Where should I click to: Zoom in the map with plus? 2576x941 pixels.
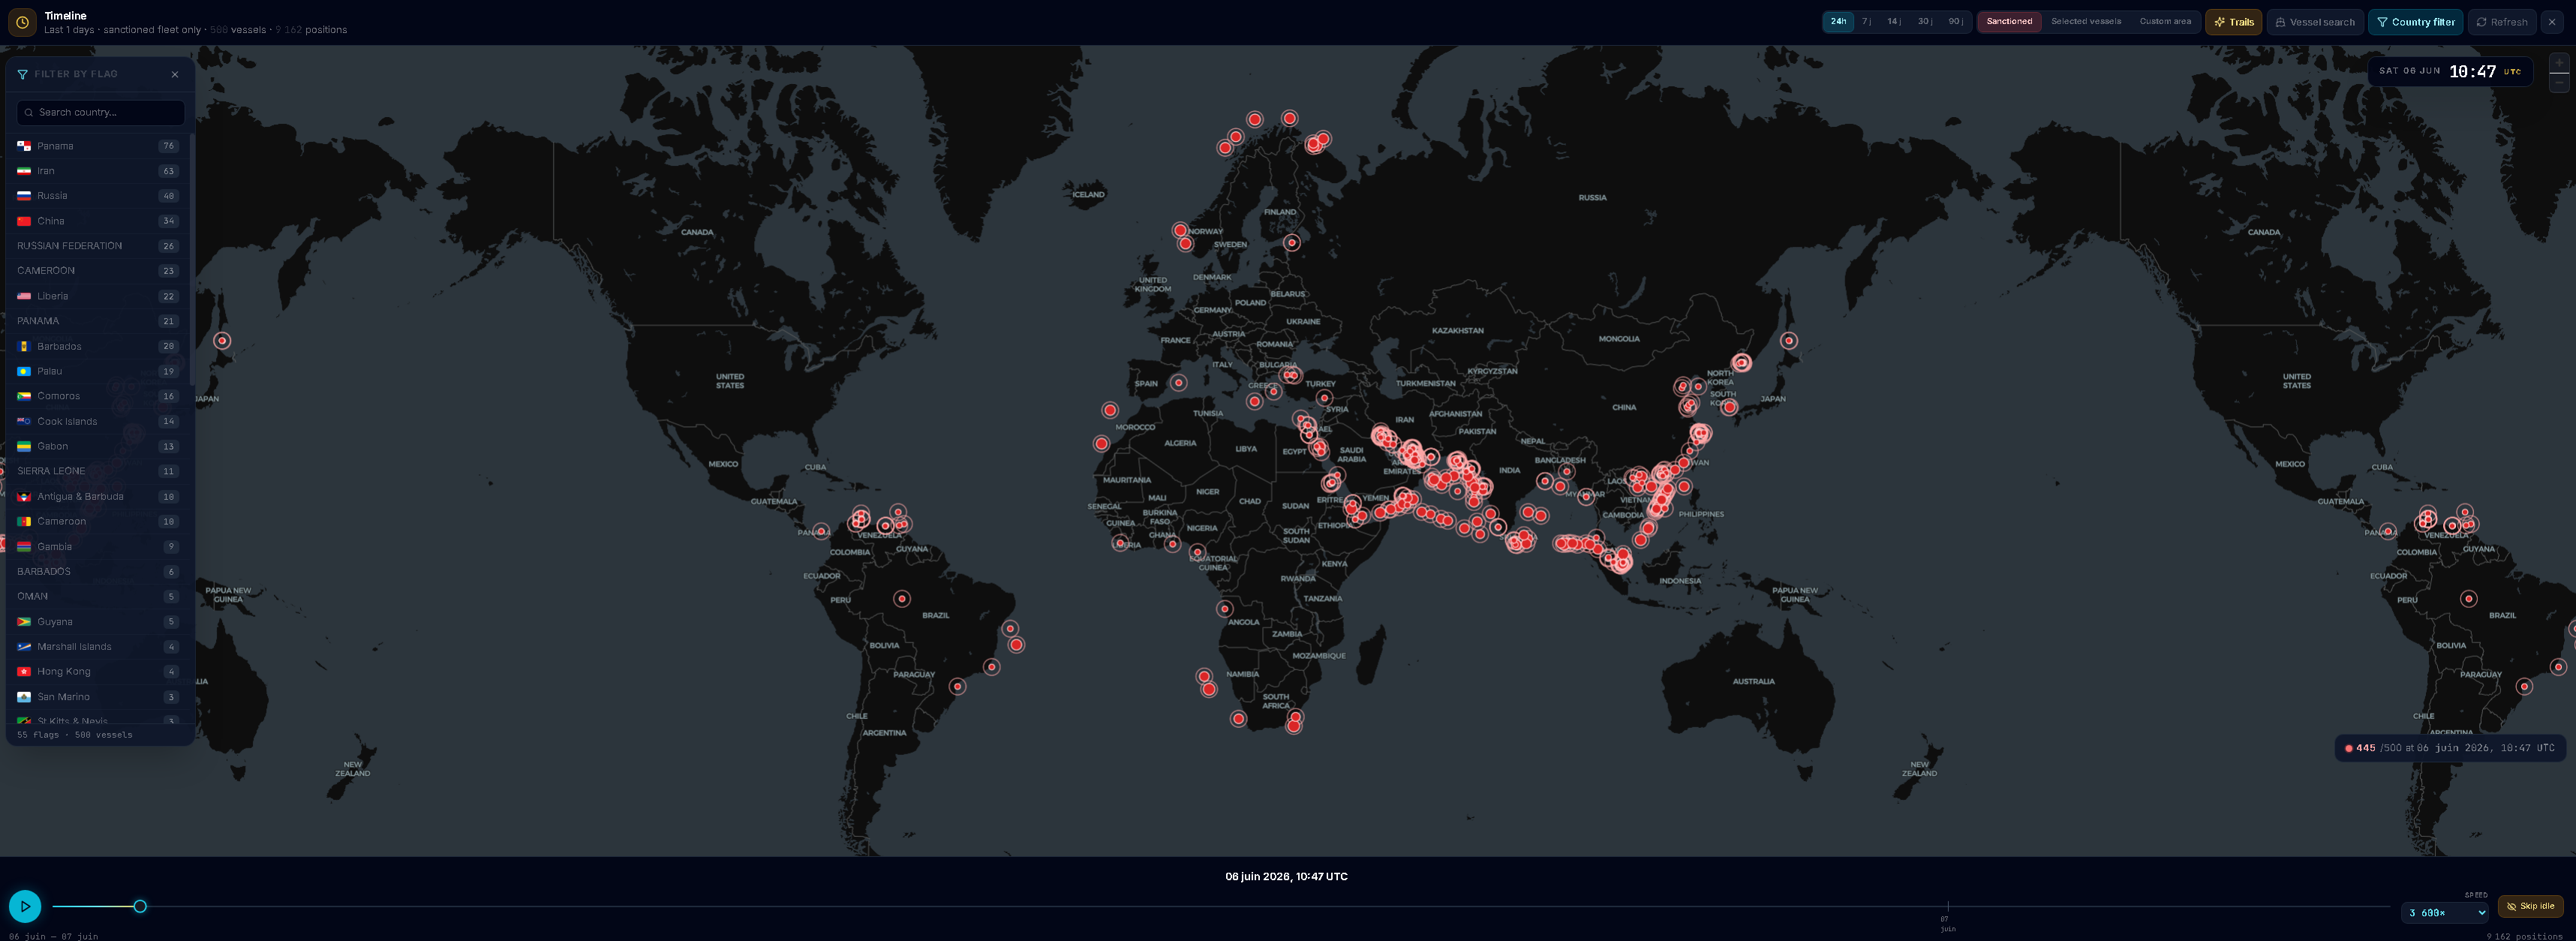(2559, 63)
